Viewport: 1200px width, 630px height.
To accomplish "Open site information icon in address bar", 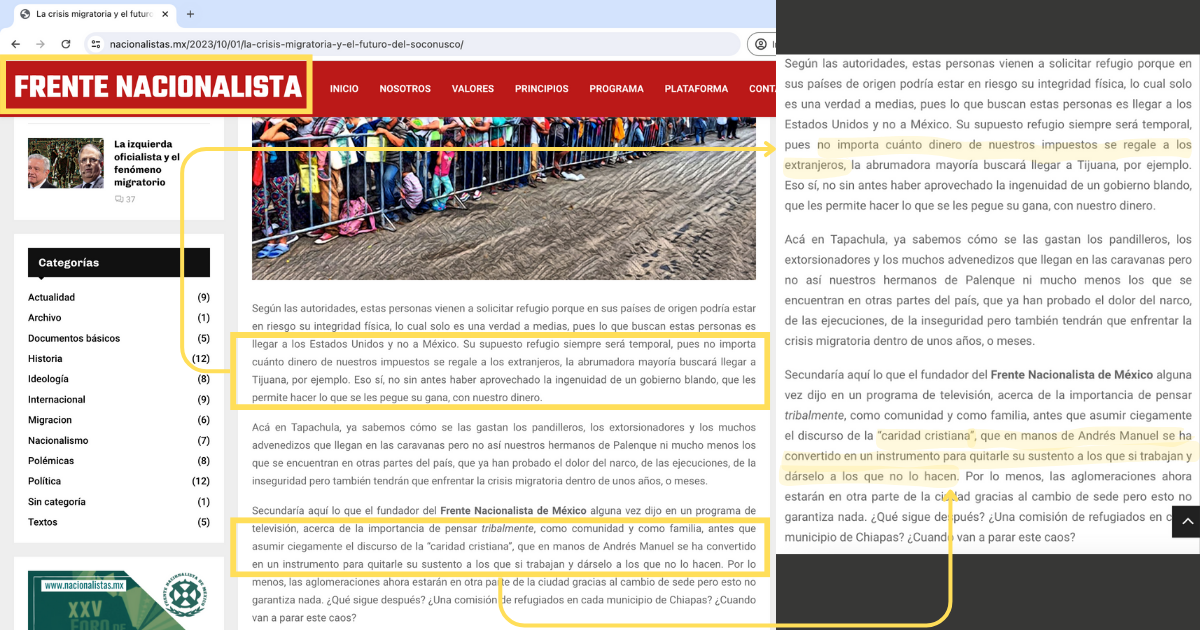I will [96, 44].
